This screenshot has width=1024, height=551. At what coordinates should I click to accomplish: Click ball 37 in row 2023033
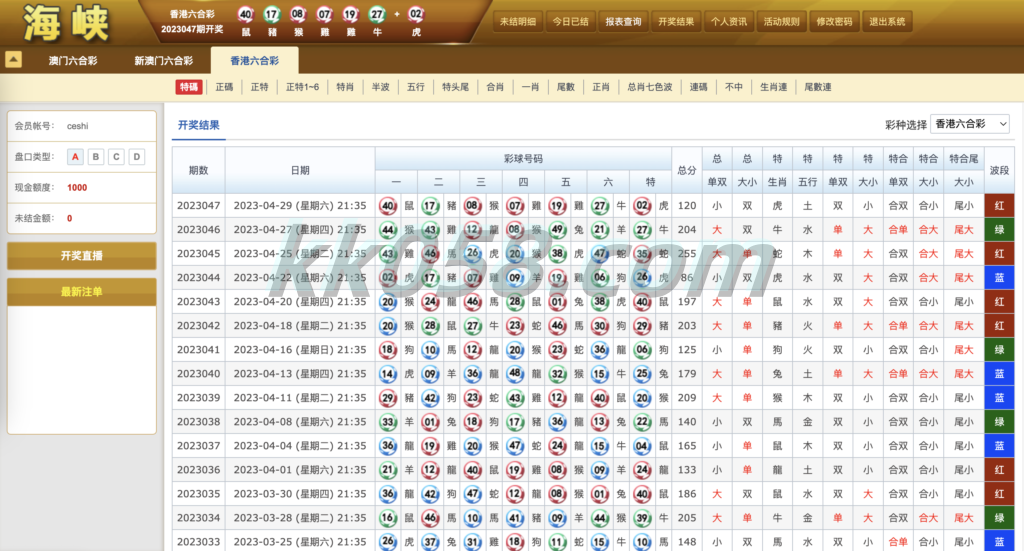(x=430, y=542)
